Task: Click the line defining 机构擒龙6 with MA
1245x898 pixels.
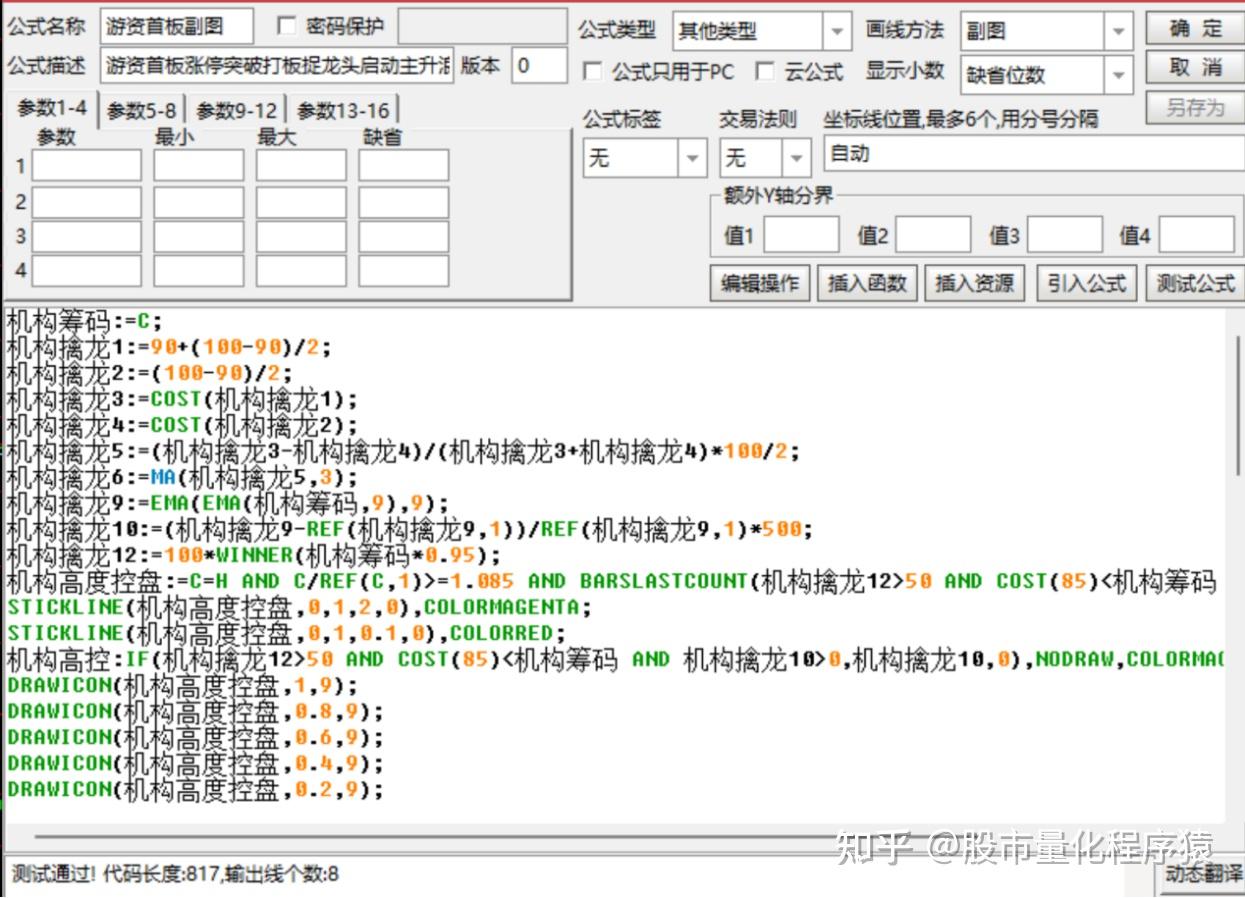Action: pos(181,477)
